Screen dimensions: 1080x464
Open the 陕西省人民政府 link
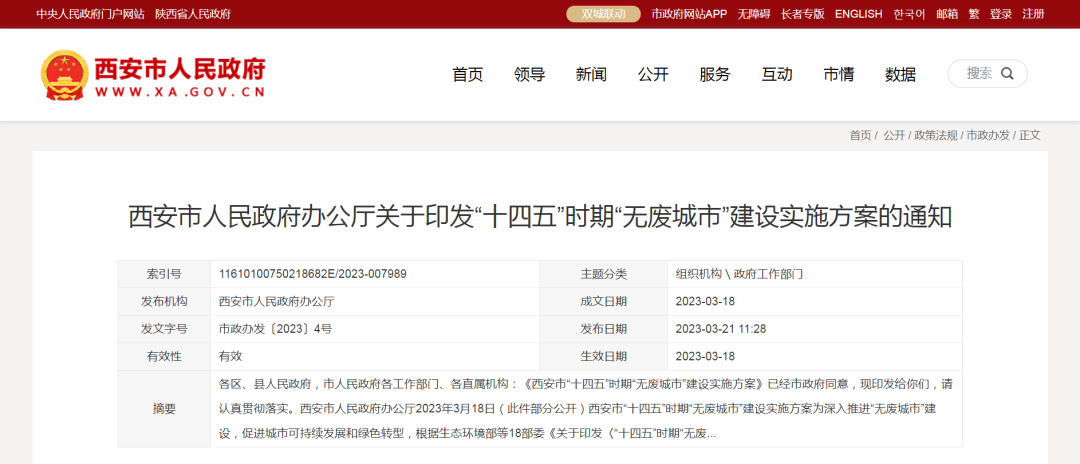[x=193, y=14]
